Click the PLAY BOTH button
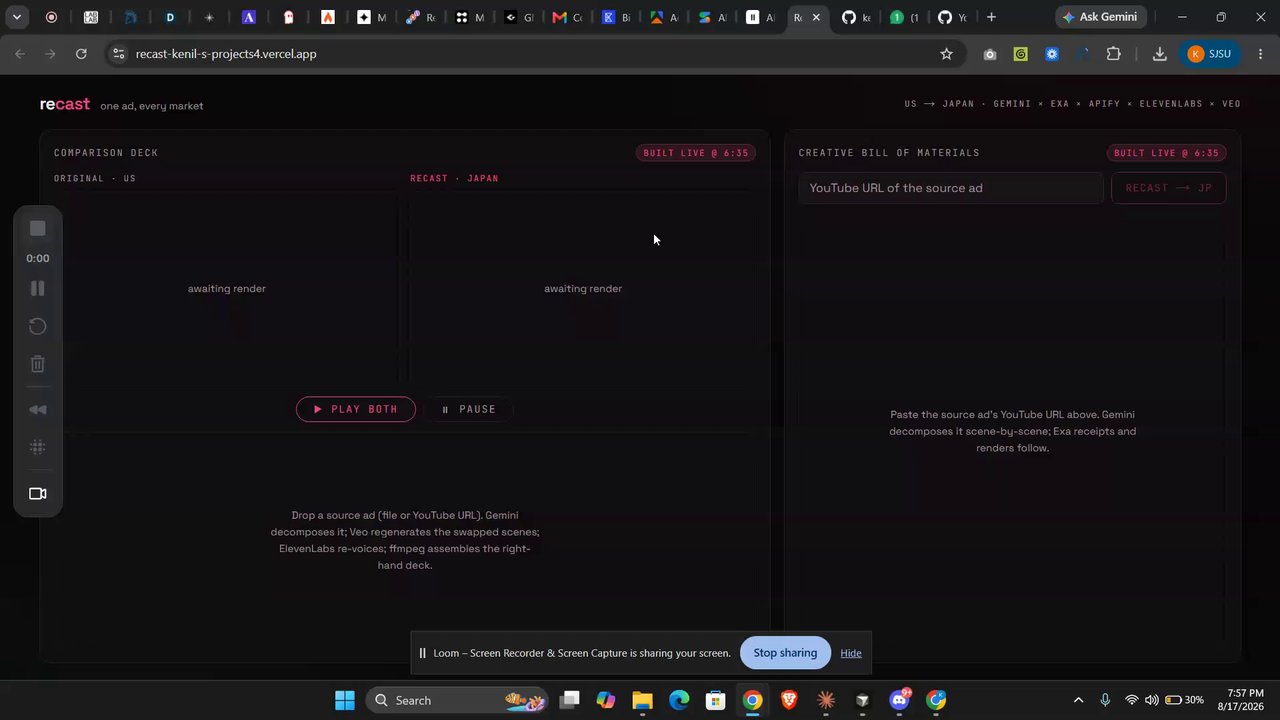The width and height of the screenshot is (1280, 720). 356,409
